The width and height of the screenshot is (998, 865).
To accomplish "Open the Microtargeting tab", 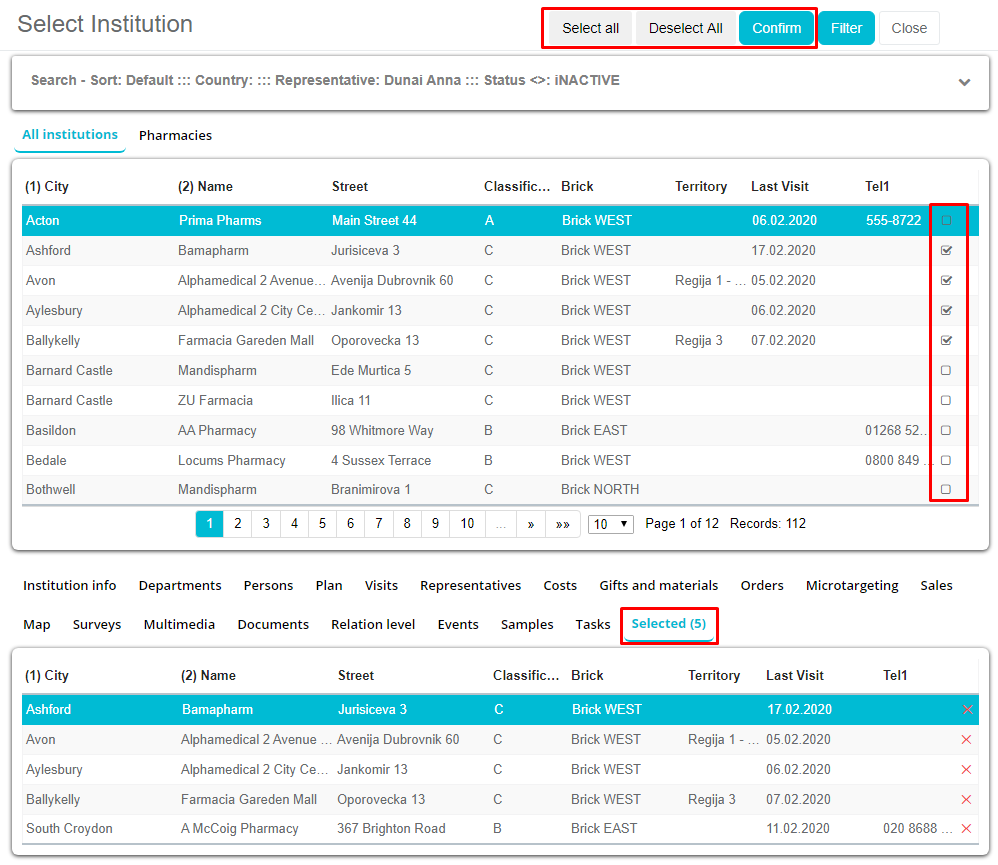I will (852, 586).
